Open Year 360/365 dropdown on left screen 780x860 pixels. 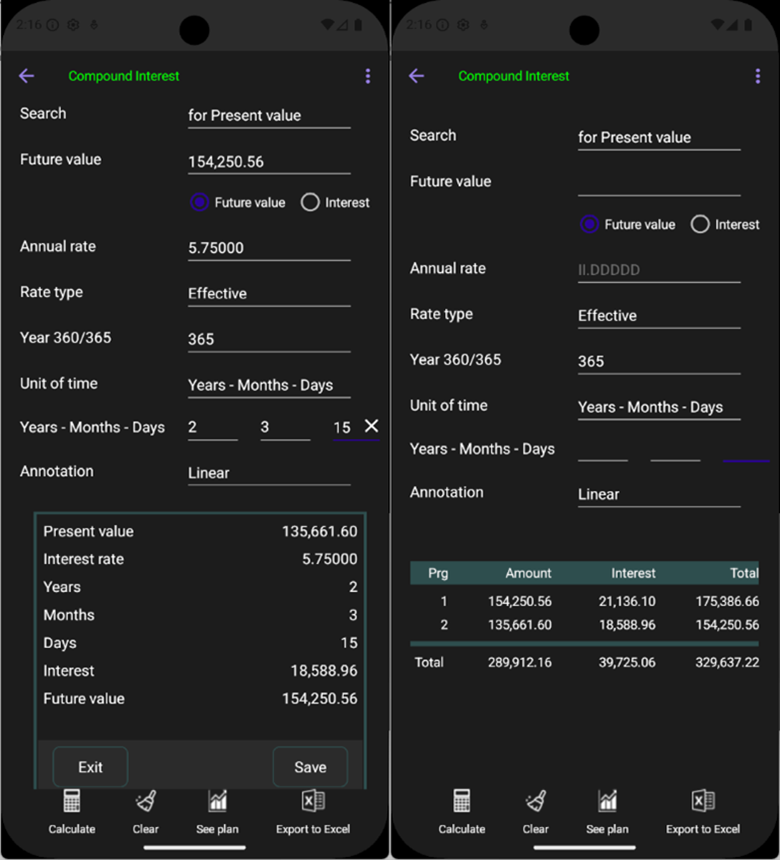pyautogui.click(x=269, y=340)
